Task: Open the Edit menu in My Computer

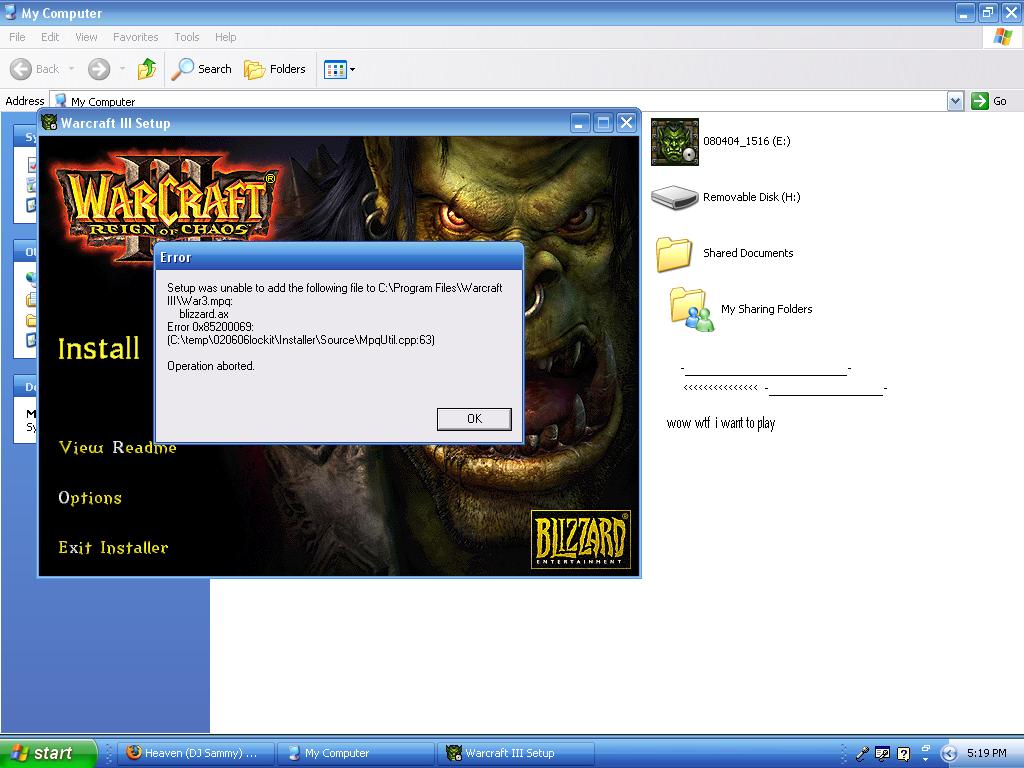Action: (x=50, y=37)
